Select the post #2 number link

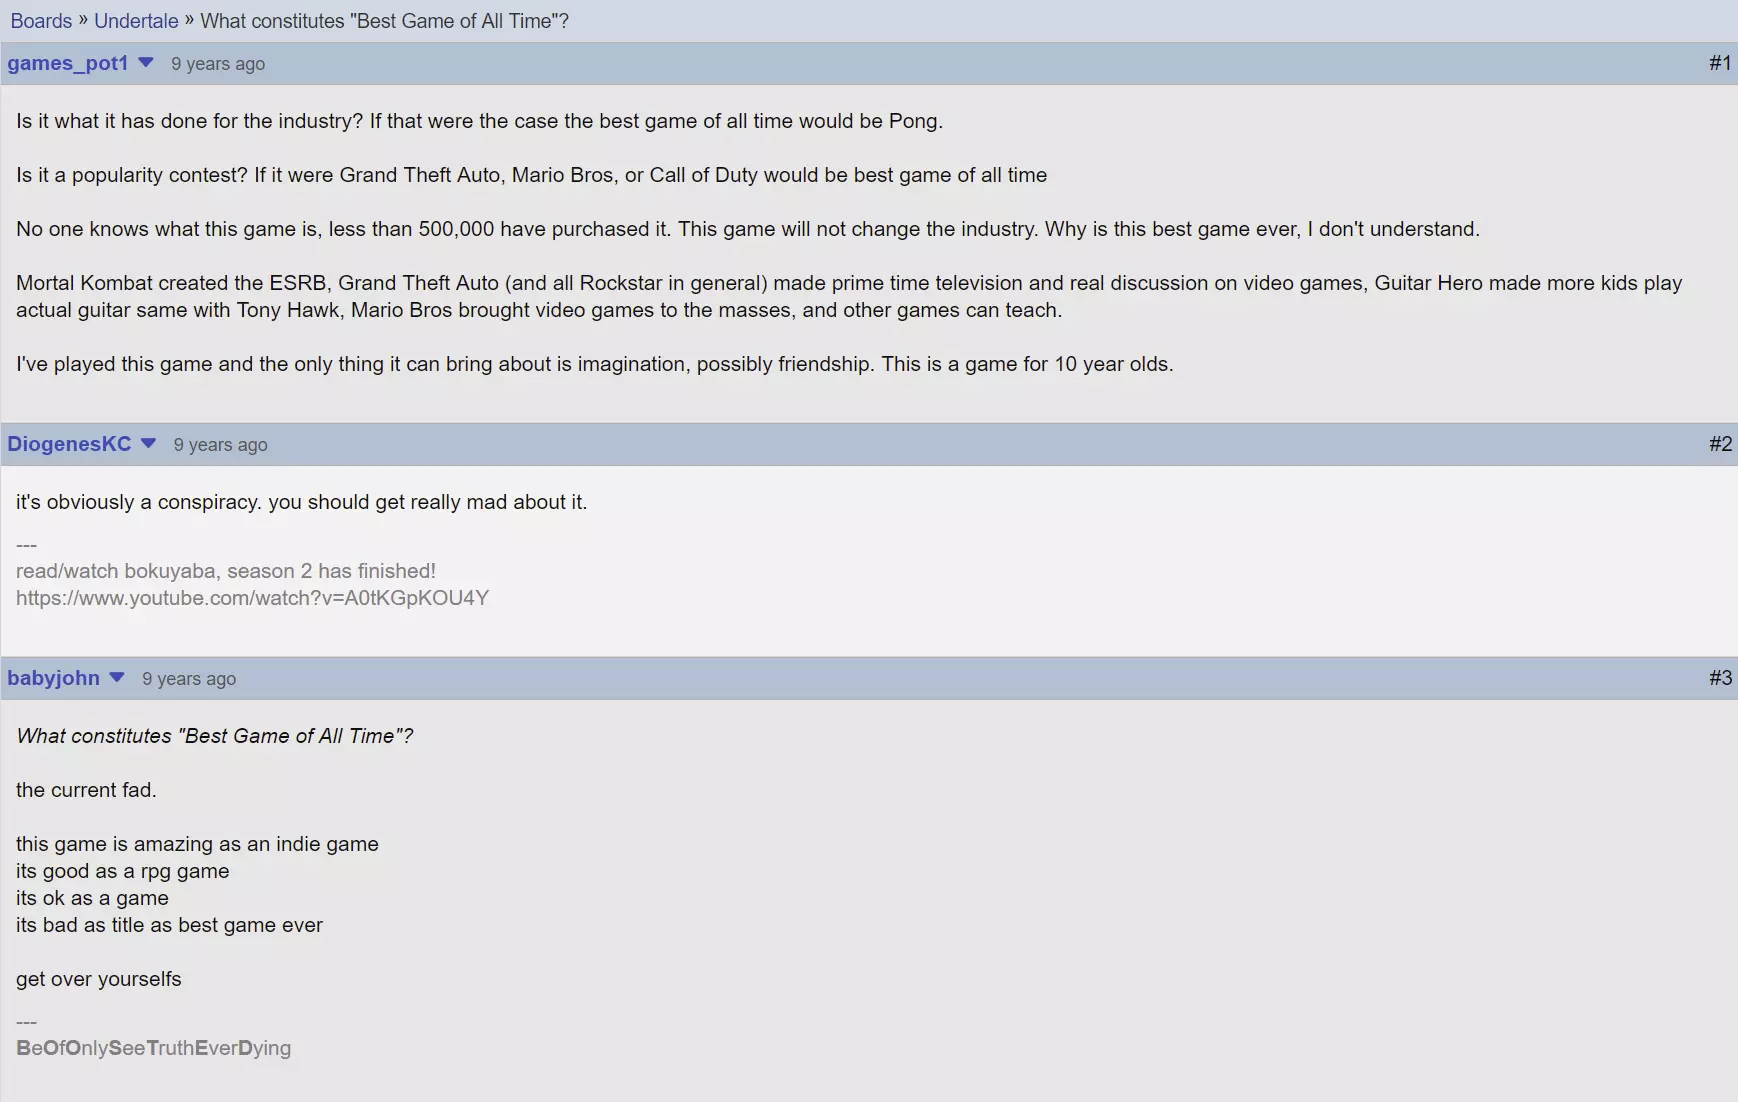[x=1720, y=444]
